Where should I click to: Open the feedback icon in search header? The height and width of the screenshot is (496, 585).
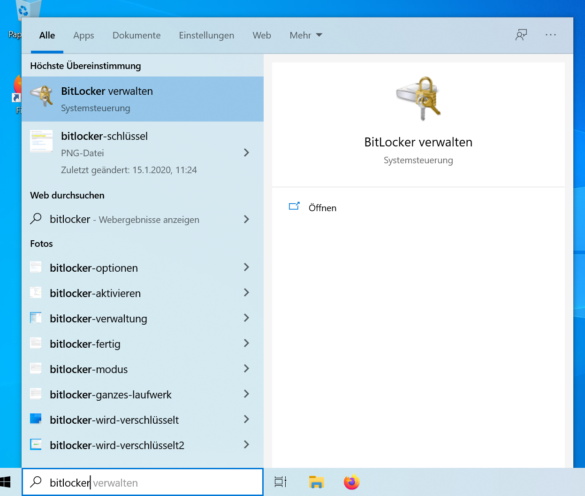pyautogui.click(x=521, y=35)
